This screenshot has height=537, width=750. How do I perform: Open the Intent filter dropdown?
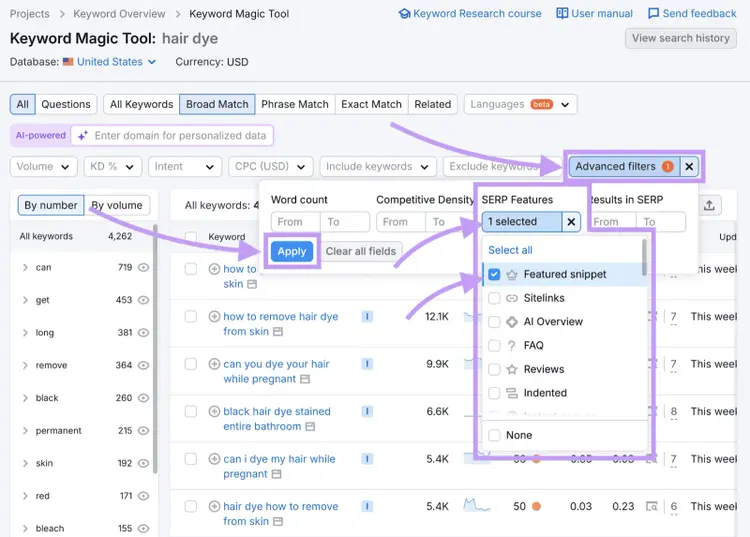(x=185, y=166)
